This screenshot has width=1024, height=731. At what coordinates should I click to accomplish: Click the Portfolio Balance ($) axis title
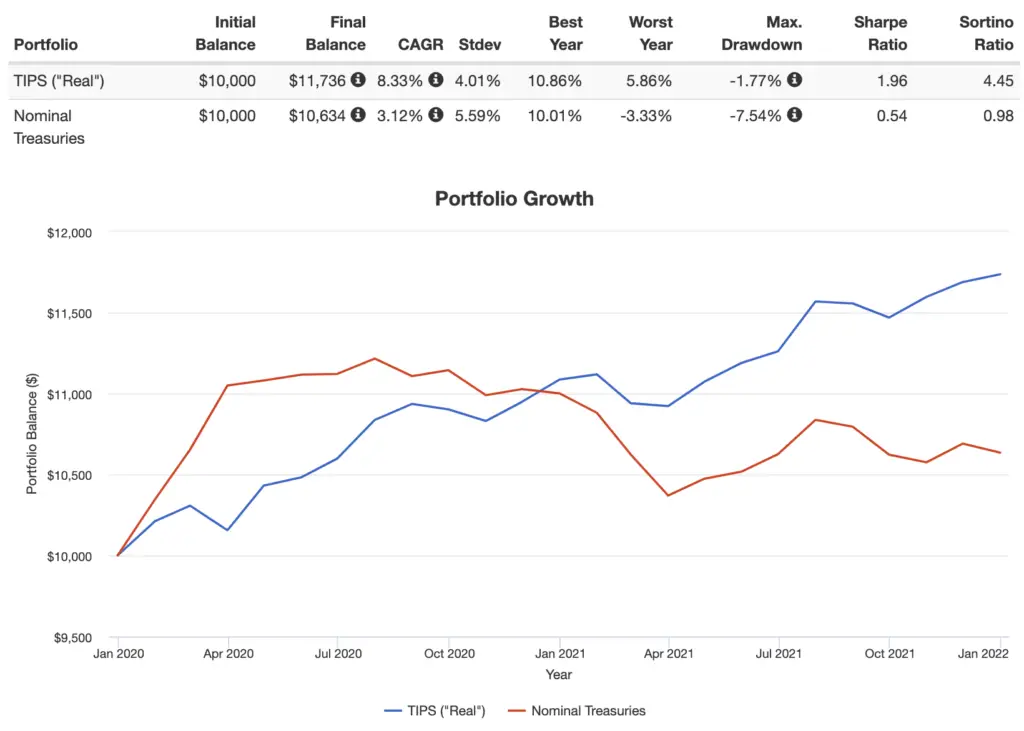point(31,434)
